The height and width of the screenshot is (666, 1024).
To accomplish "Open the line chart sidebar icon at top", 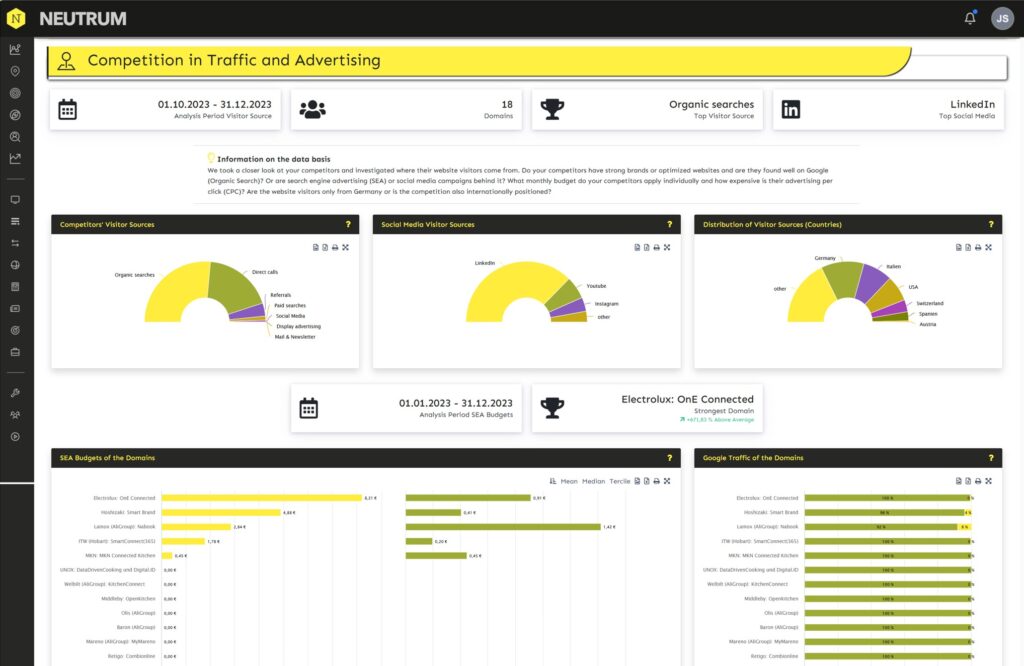I will [15, 50].
